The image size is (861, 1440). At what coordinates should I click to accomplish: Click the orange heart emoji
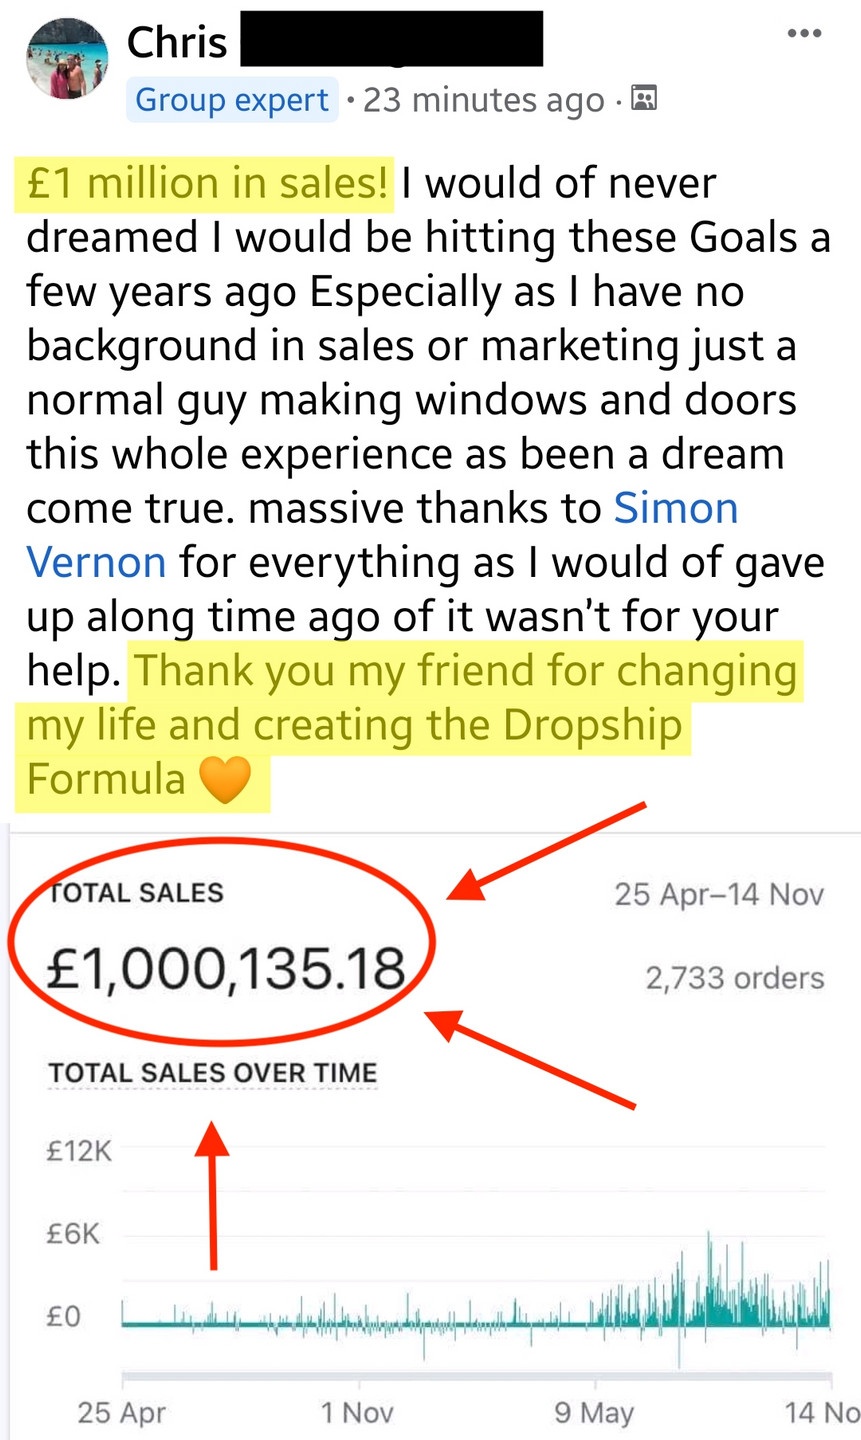pyautogui.click(x=224, y=780)
